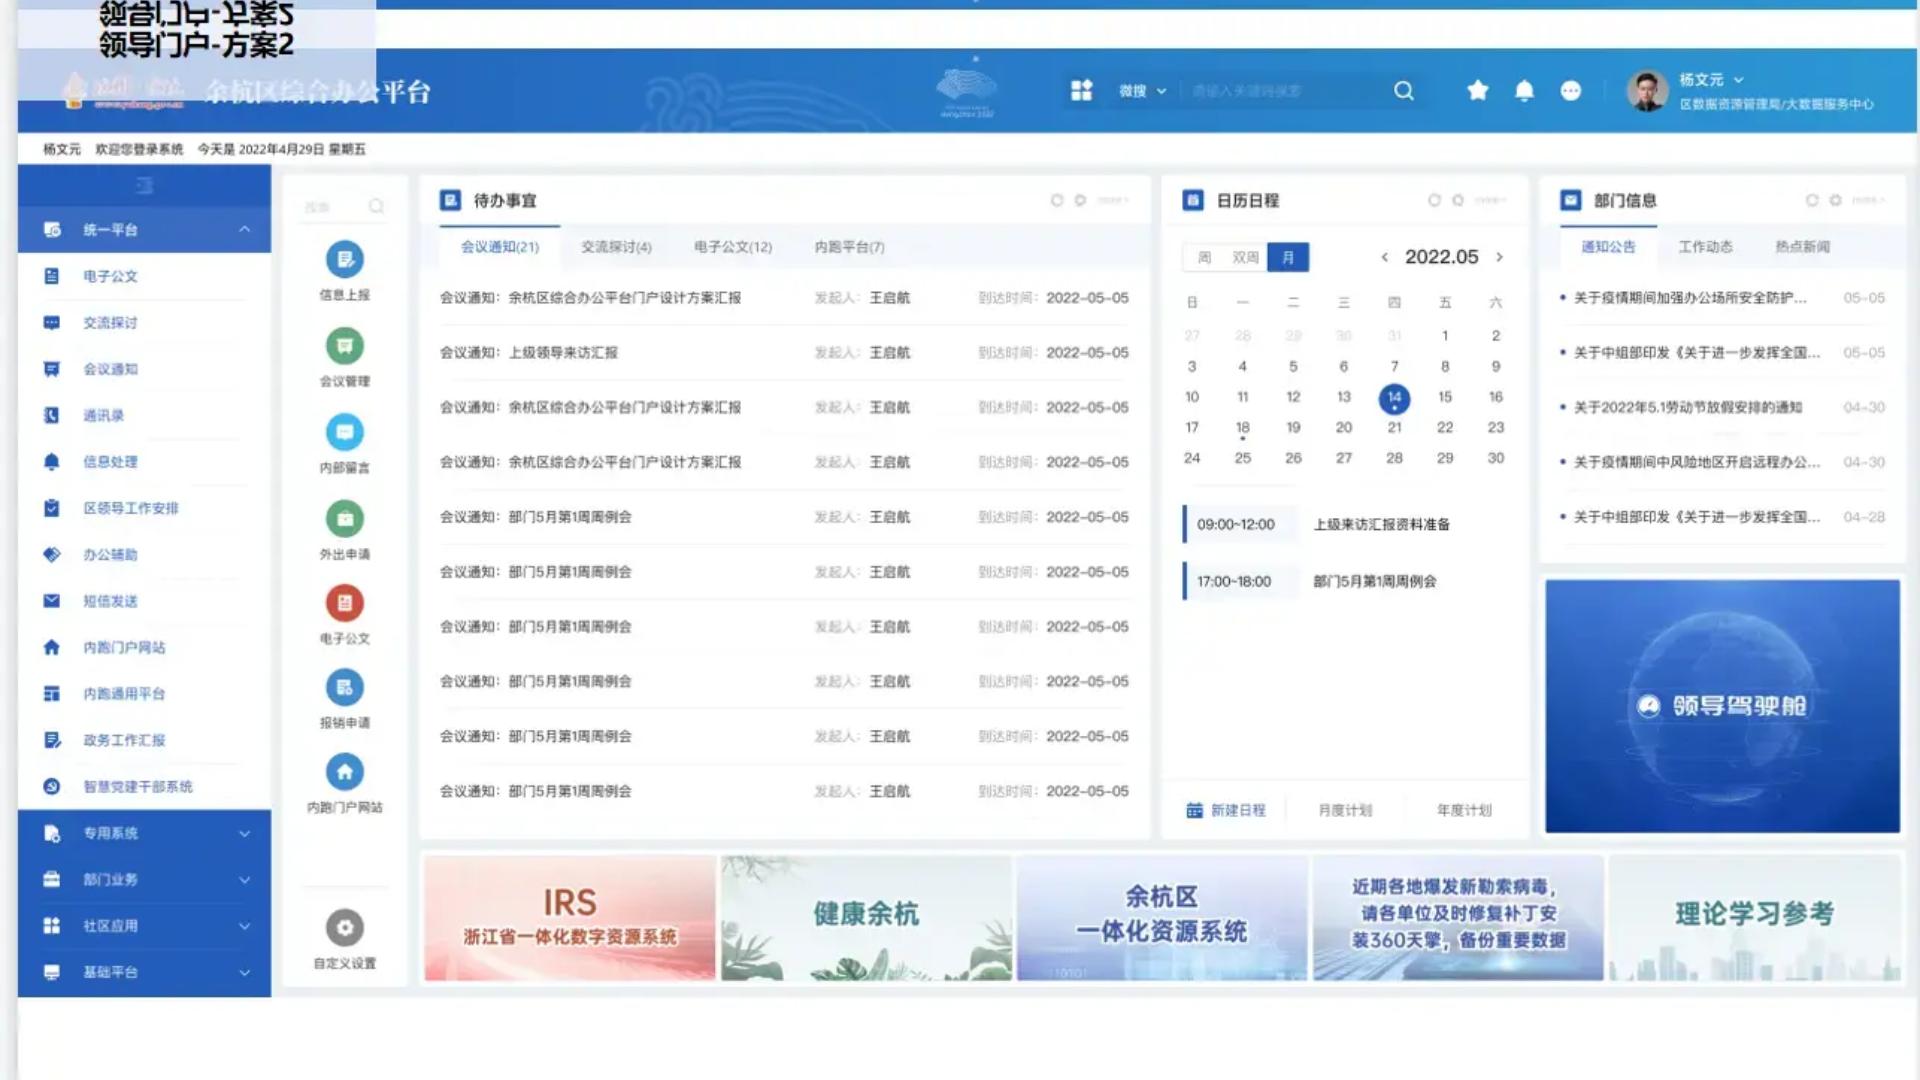Open the 报销申请 shortcut icon
The height and width of the screenshot is (1080, 1920).
coord(345,687)
